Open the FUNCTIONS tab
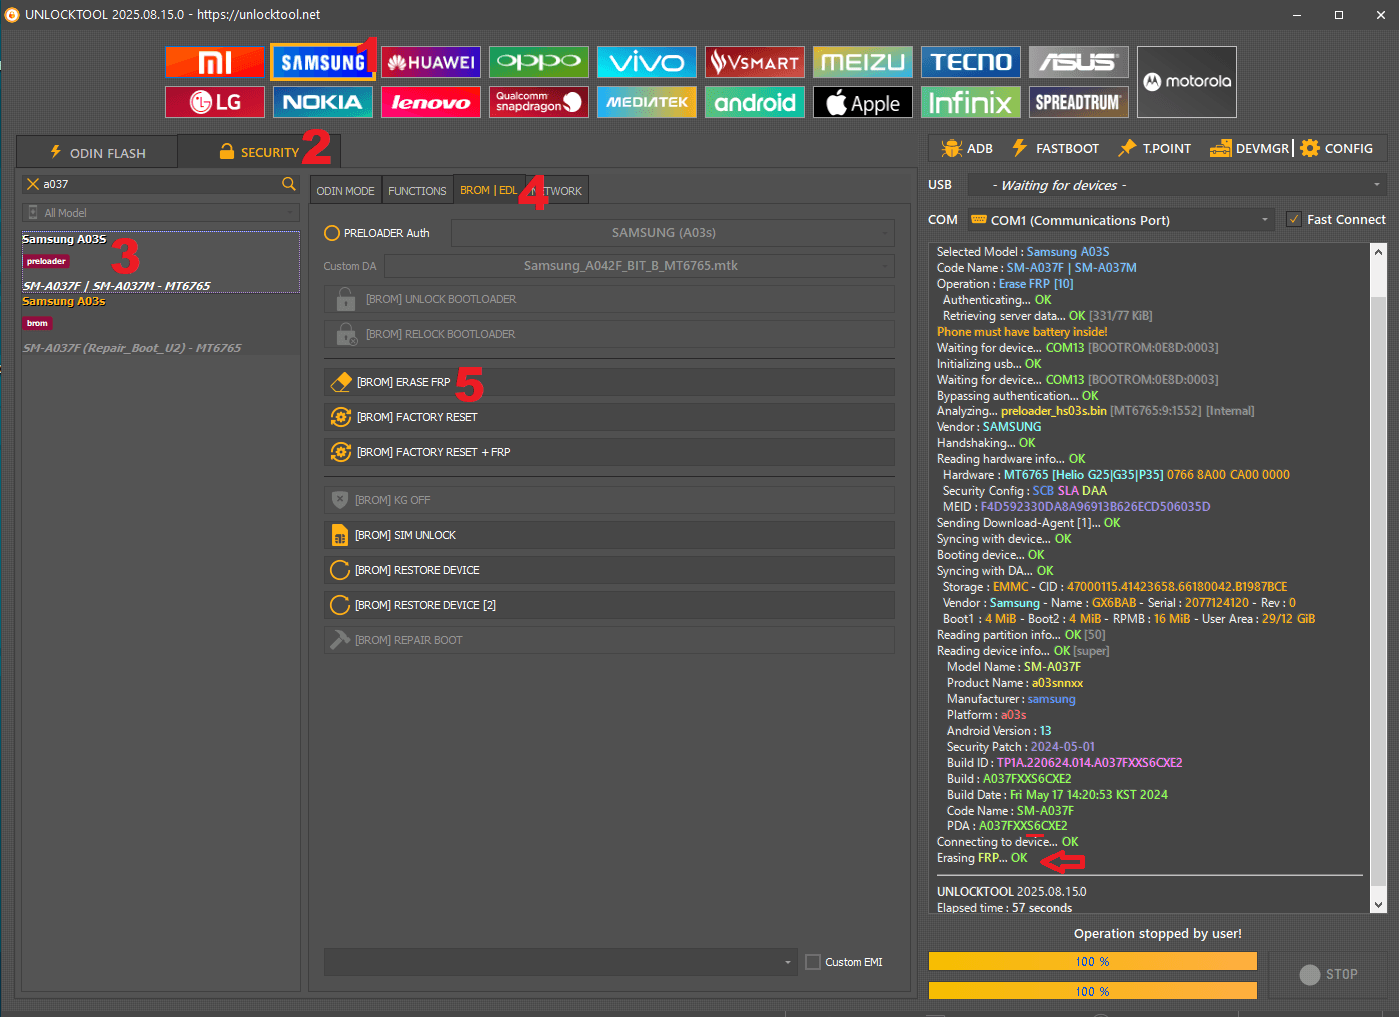Viewport: 1399px width, 1017px height. coord(417,191)
